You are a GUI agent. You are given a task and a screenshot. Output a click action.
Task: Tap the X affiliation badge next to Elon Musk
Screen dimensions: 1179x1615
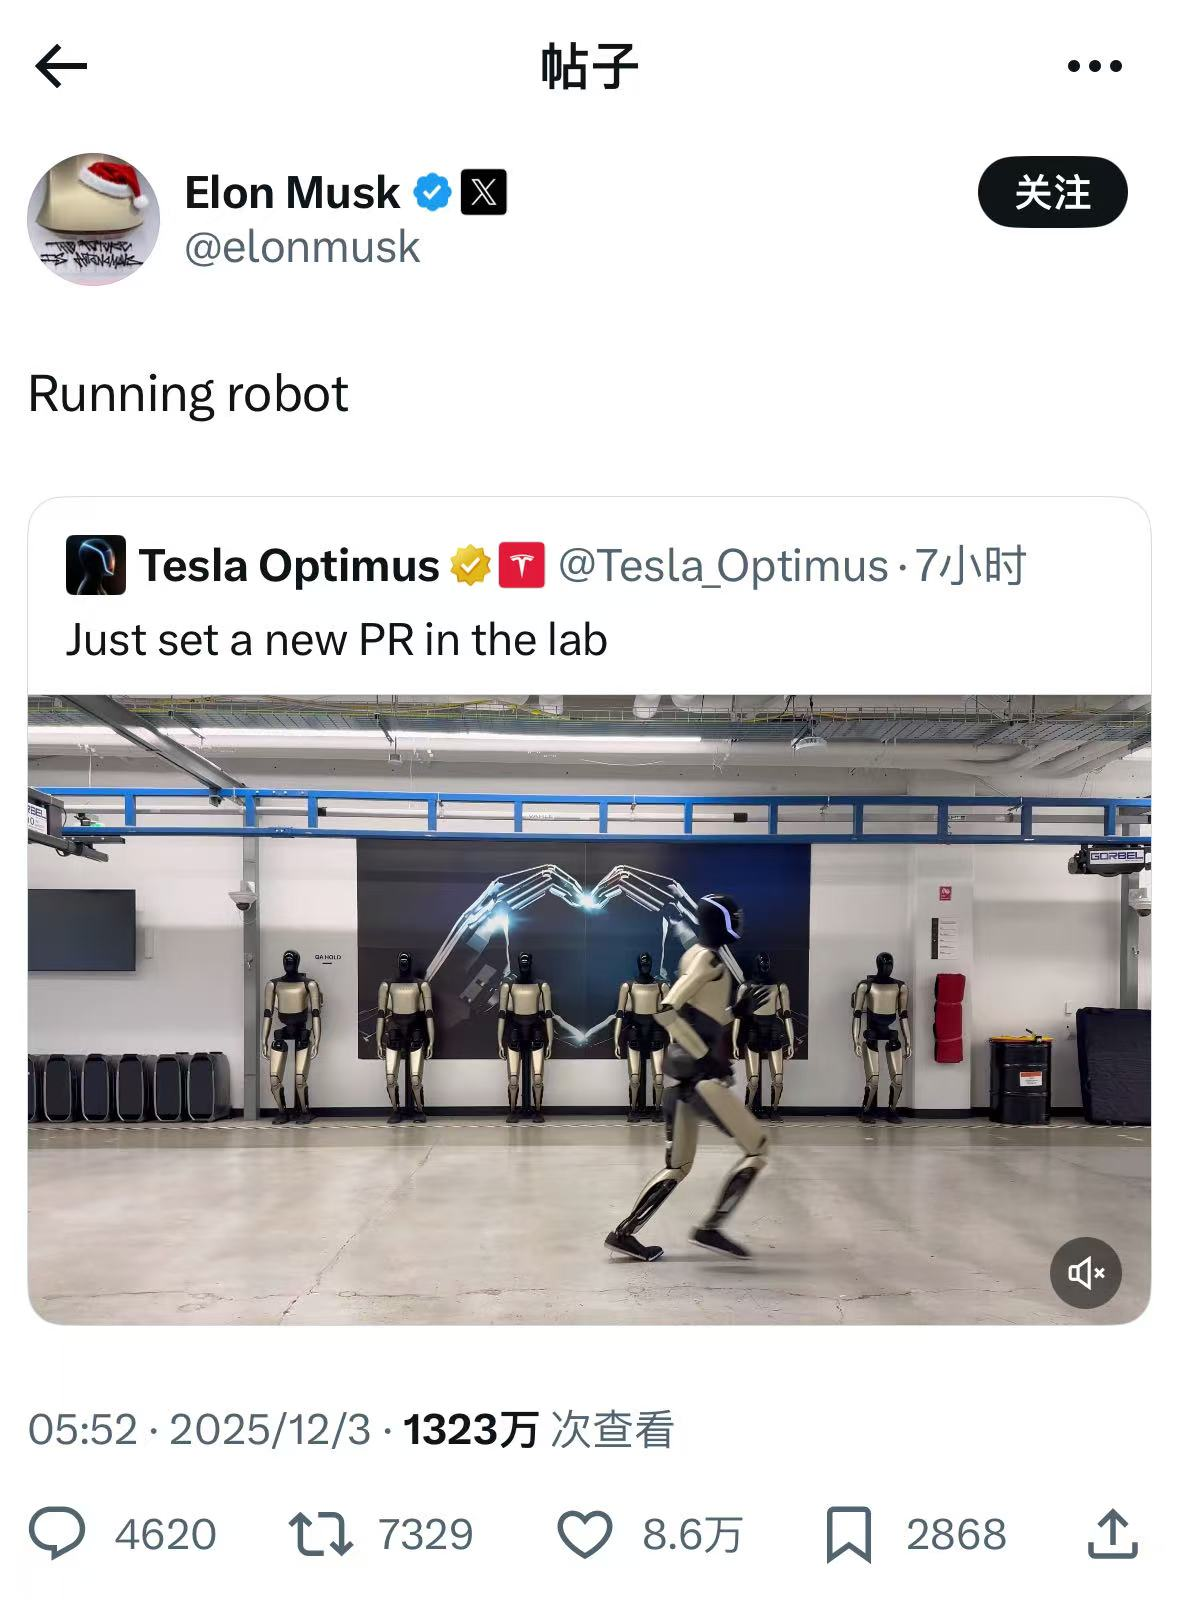(x=484, y=192)
